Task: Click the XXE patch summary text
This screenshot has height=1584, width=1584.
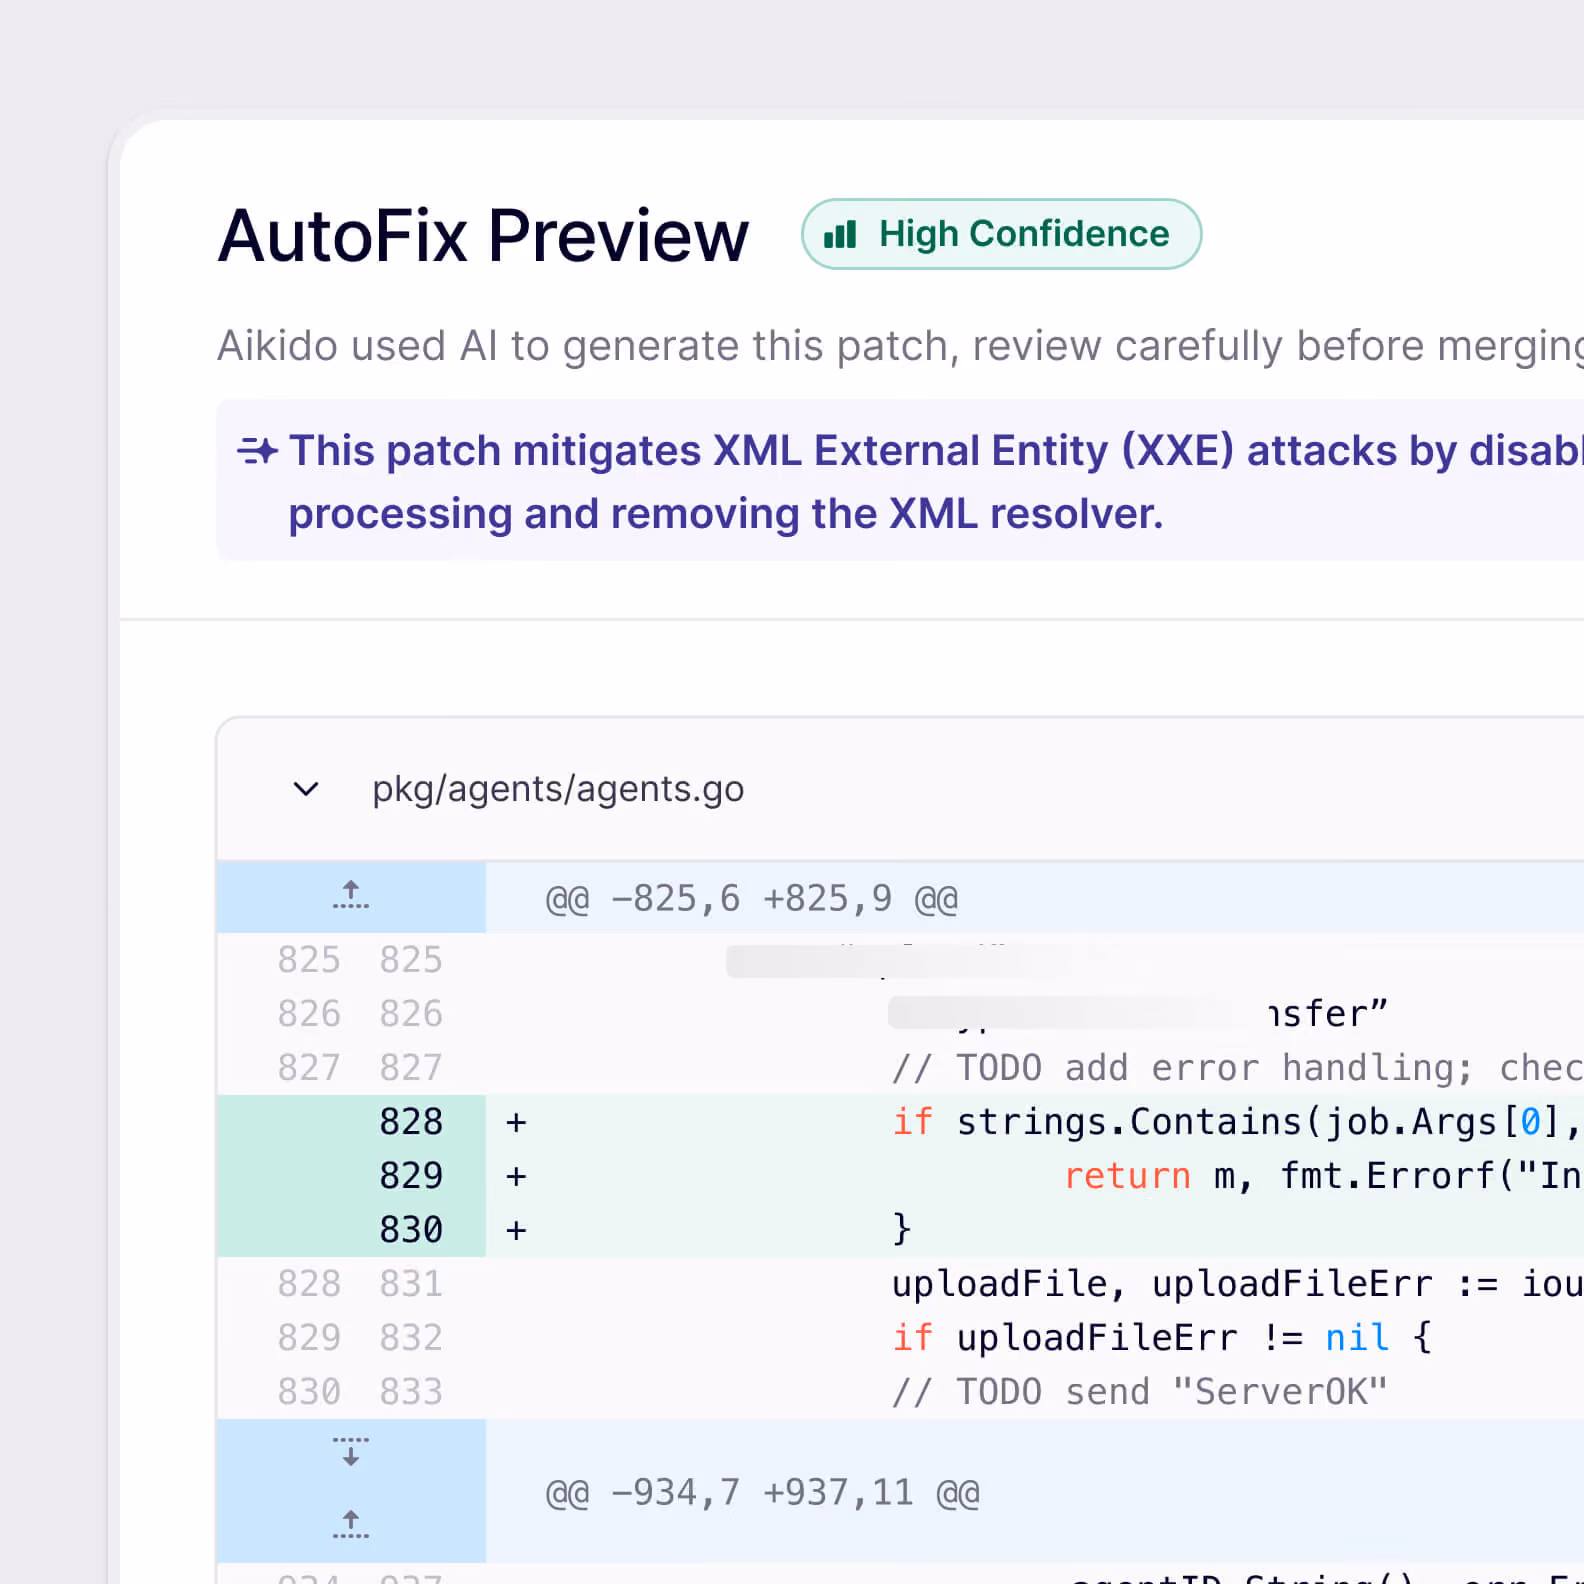Action: [x=936, y=482]
